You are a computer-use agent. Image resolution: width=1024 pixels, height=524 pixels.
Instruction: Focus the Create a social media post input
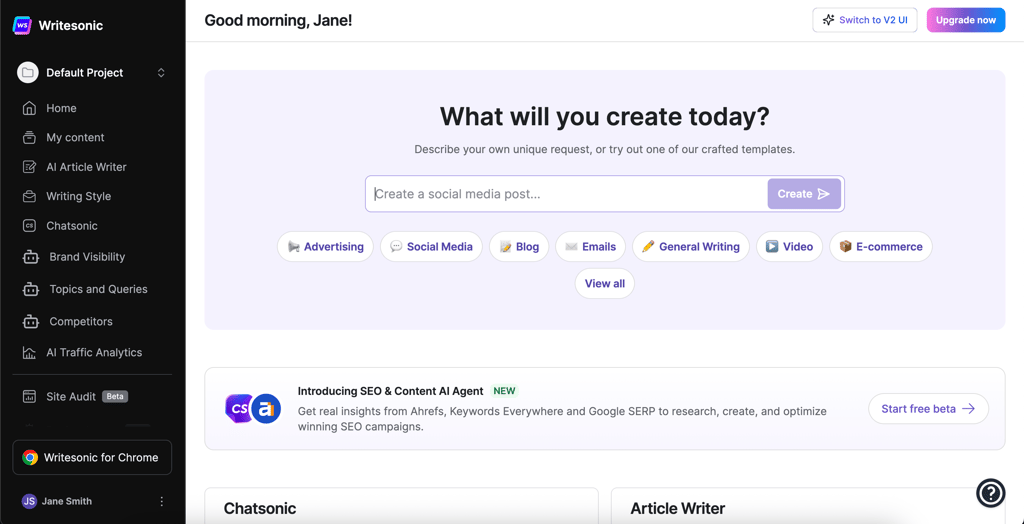tap(566, 194)
